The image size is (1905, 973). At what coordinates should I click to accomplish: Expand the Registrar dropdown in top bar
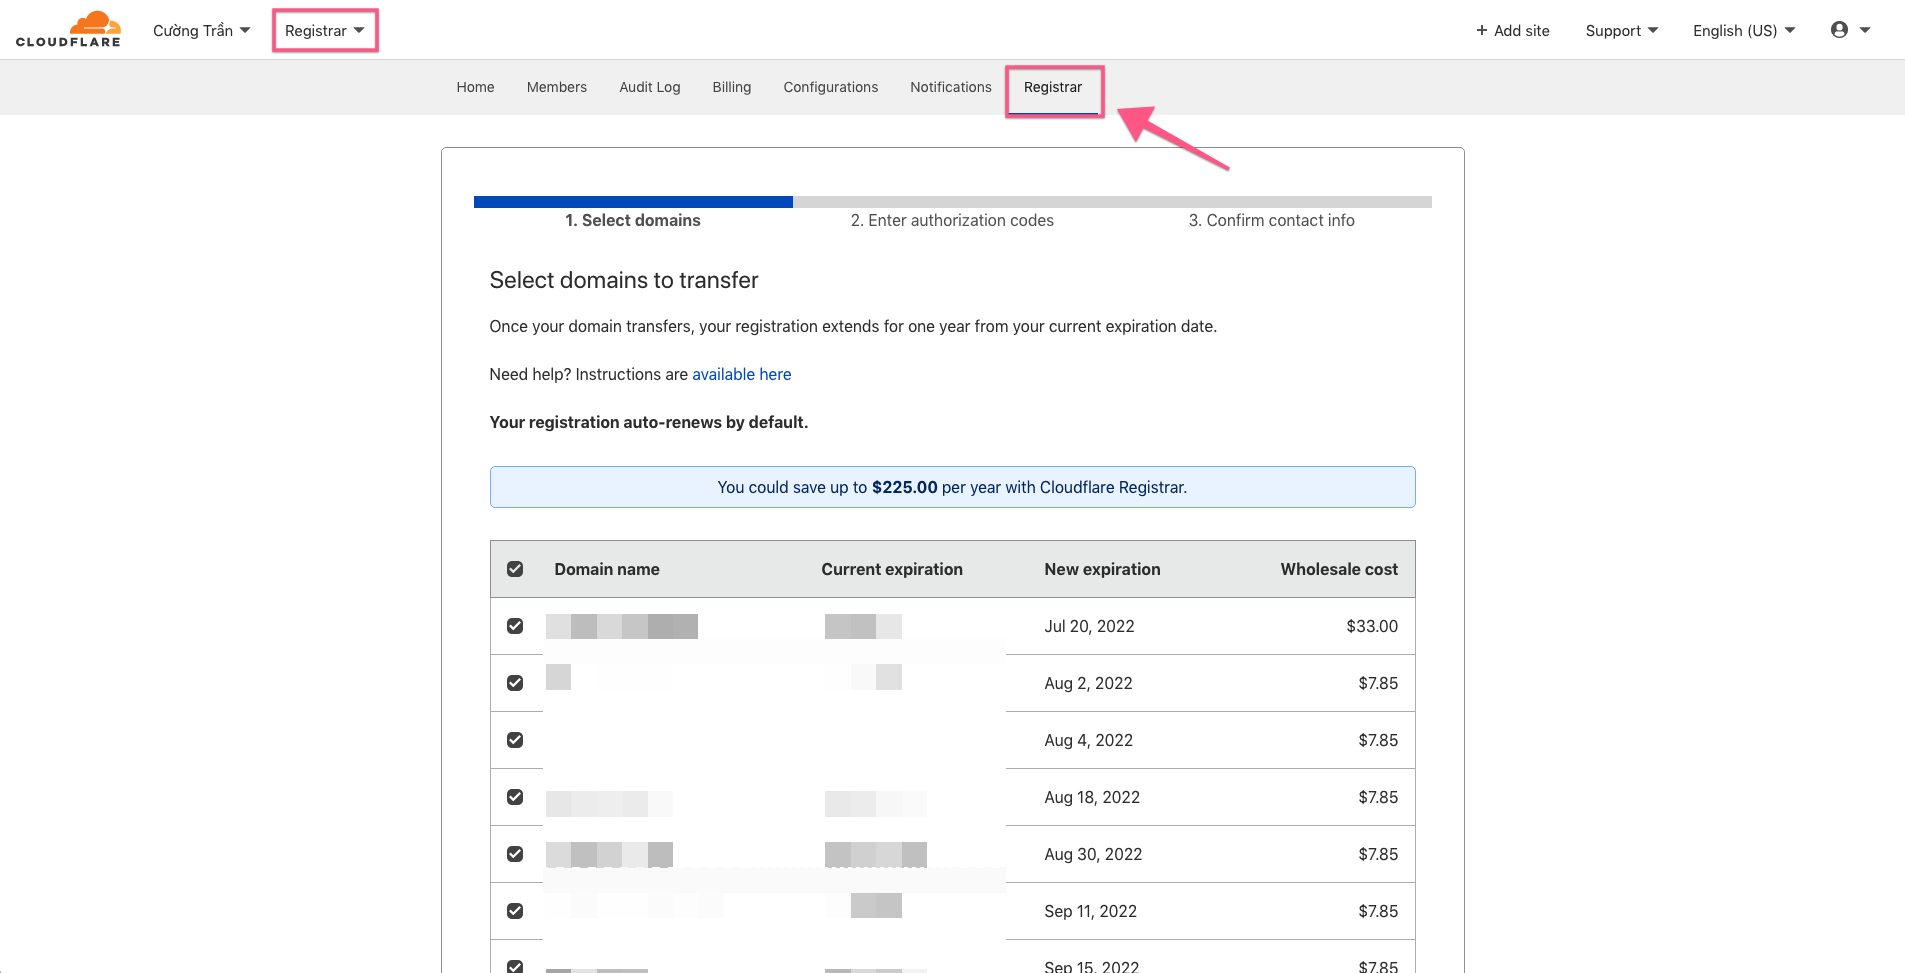point(324,31)
